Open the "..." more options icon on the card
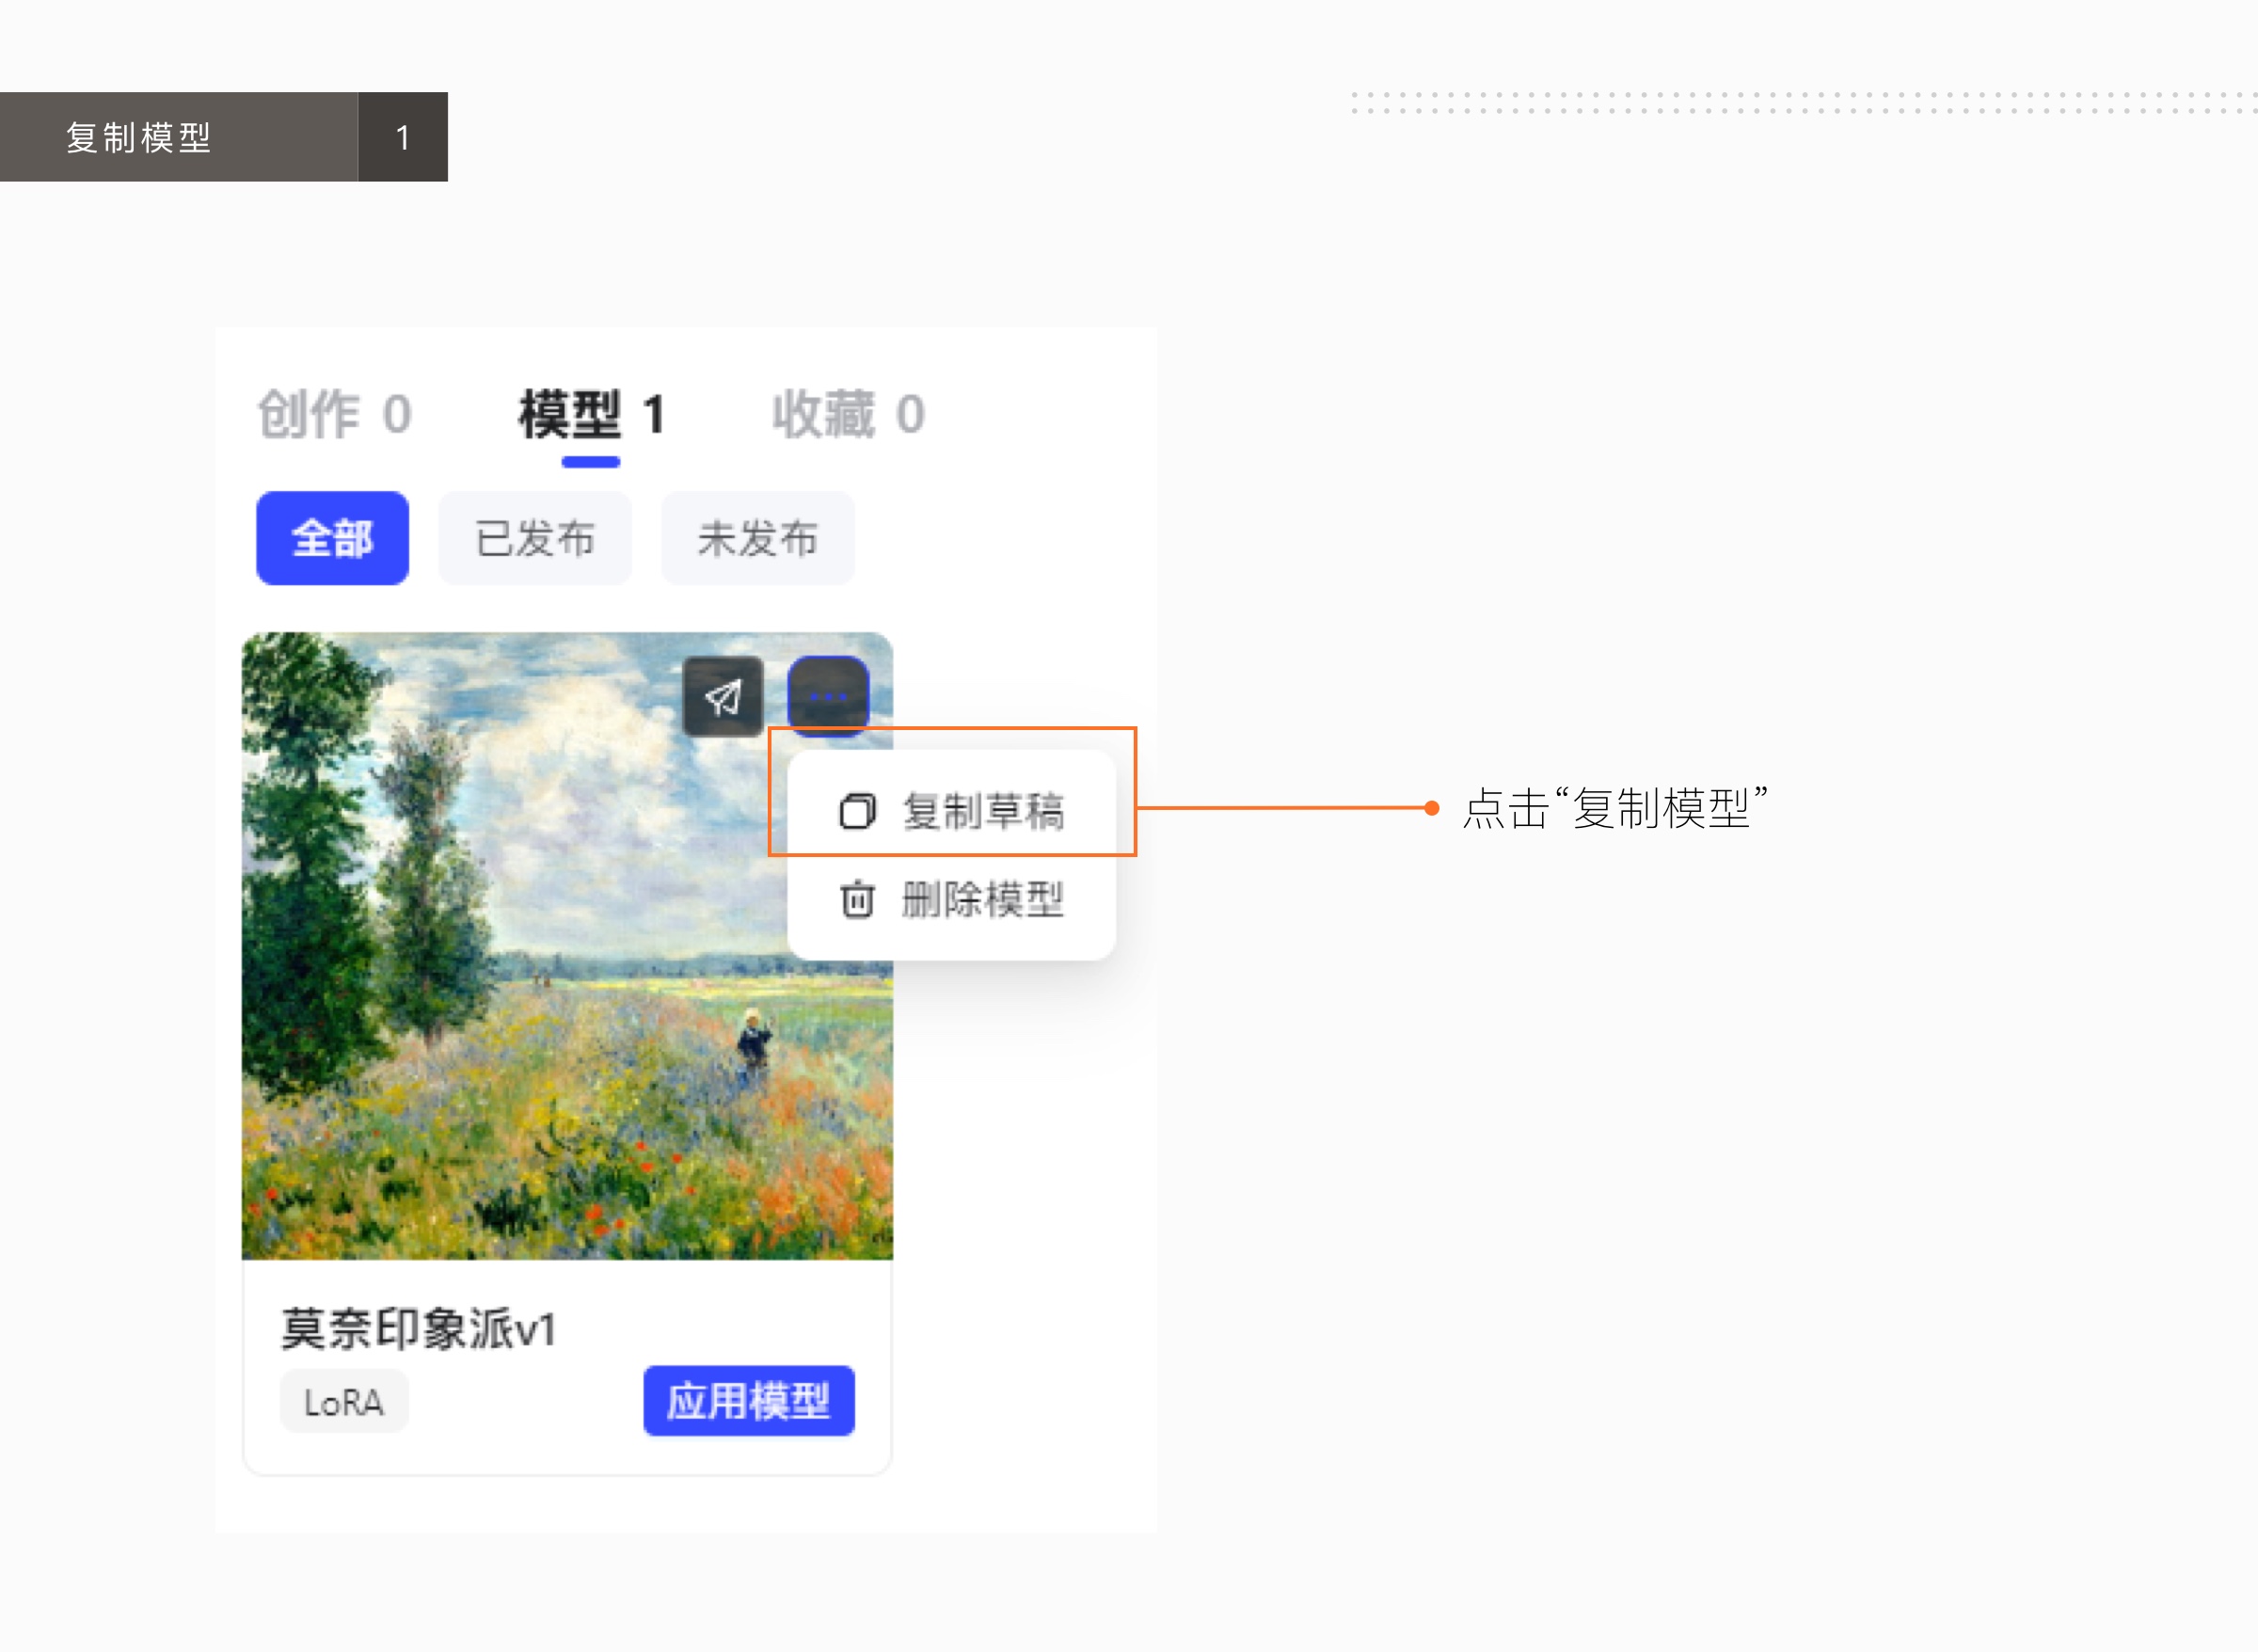The height and width of the screenshot is (1652, 2258). pos(828,695)
